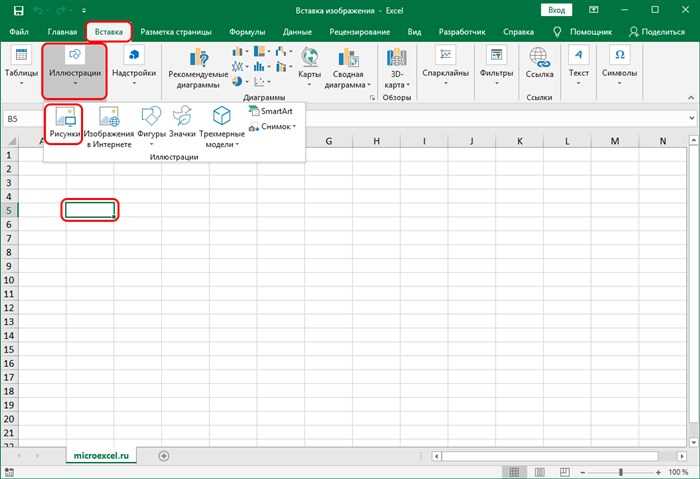The height and width of the screenshot is (479, 700).
Task: Switch to Page Layout view in status bar
Action: [x=540, y=472]
